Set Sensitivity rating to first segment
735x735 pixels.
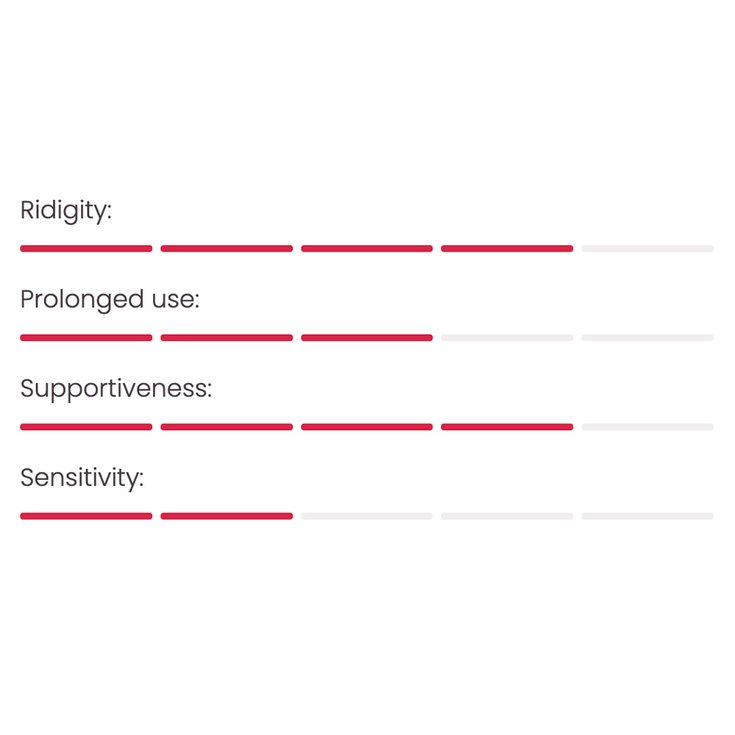[86, 516]
